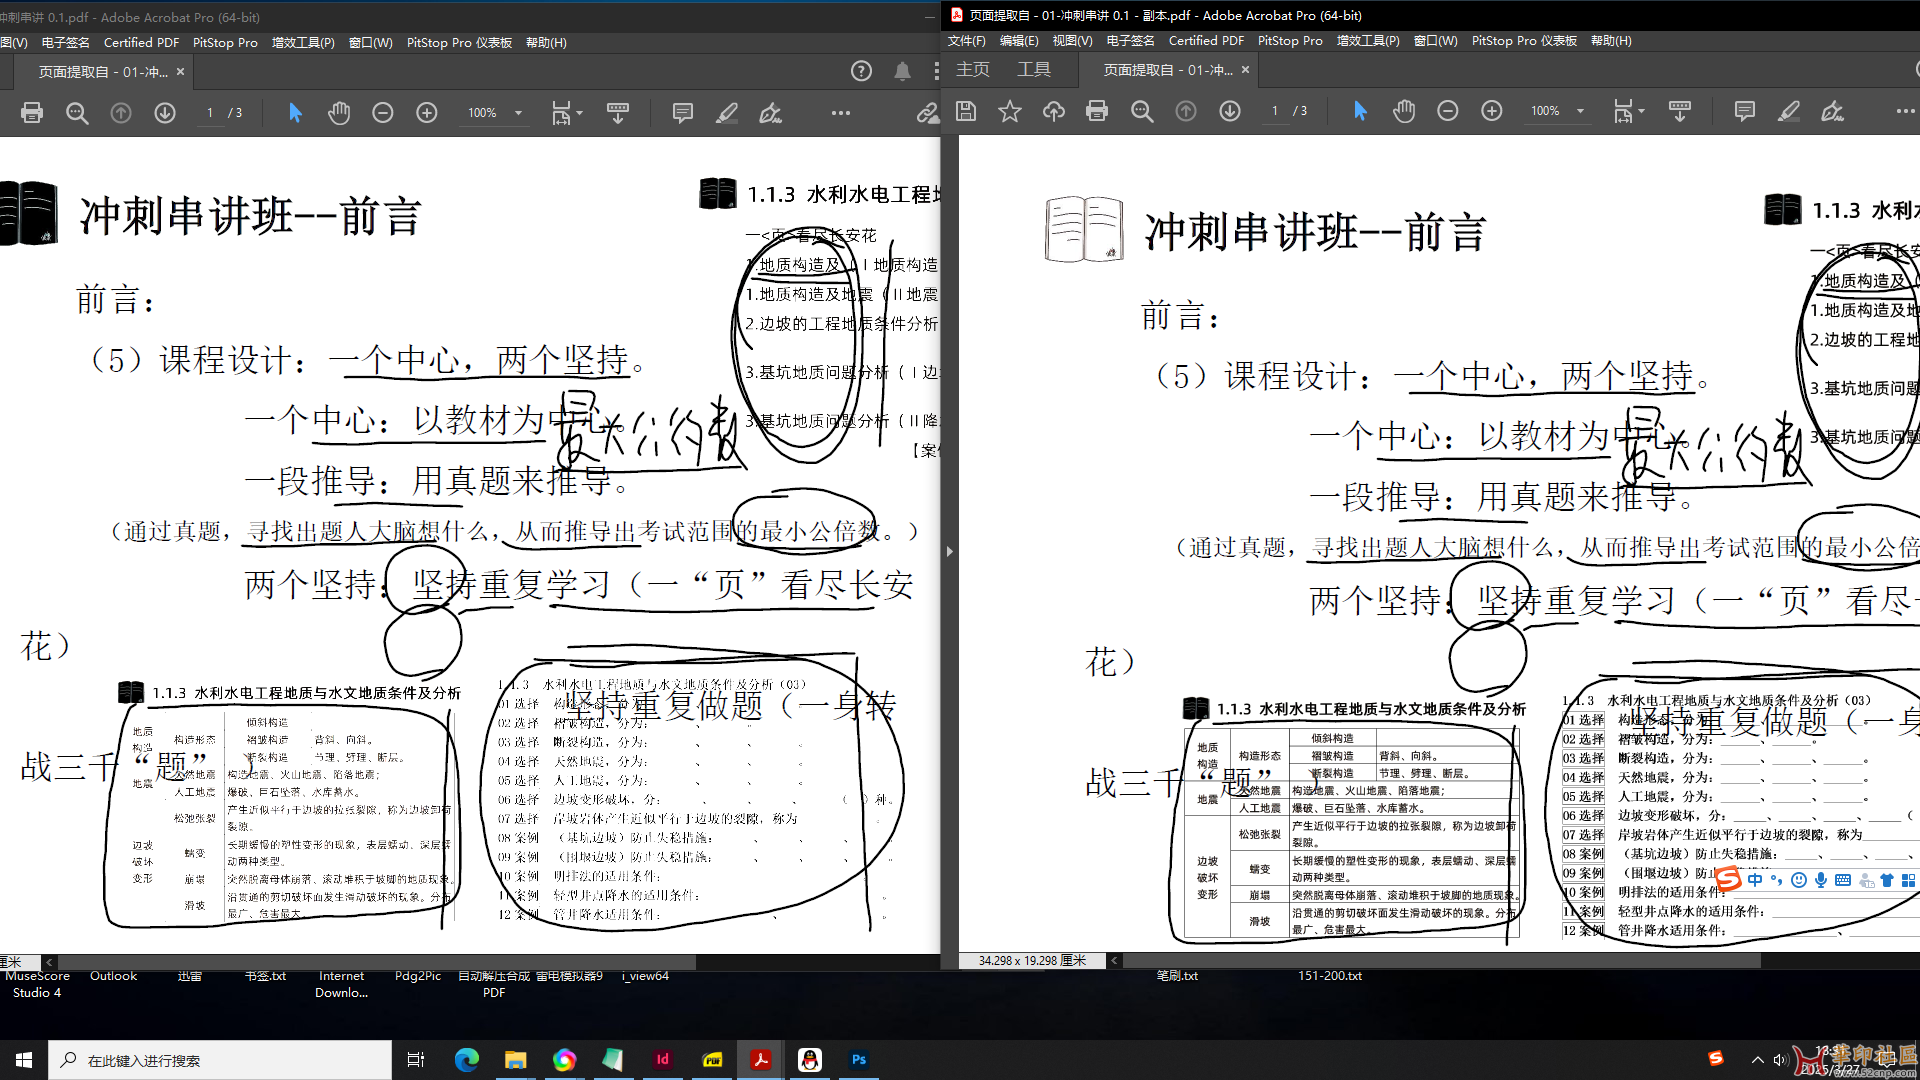Click the cloud upload icon
Screen dimensions: 1920x1080
point(1054,111)
